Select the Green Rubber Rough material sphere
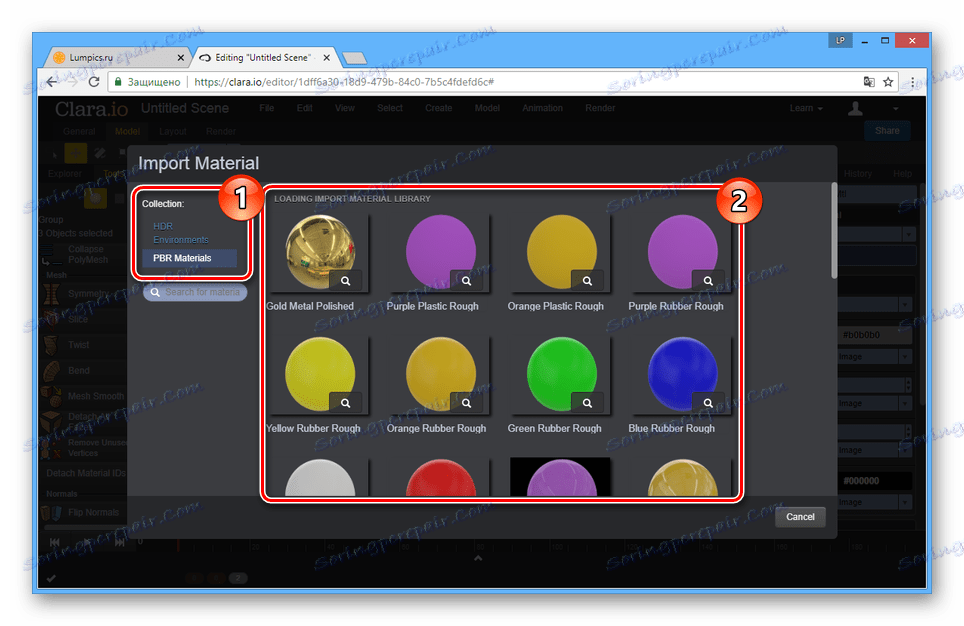This screenshot has width=964, height=626. [x=562, y=373]
